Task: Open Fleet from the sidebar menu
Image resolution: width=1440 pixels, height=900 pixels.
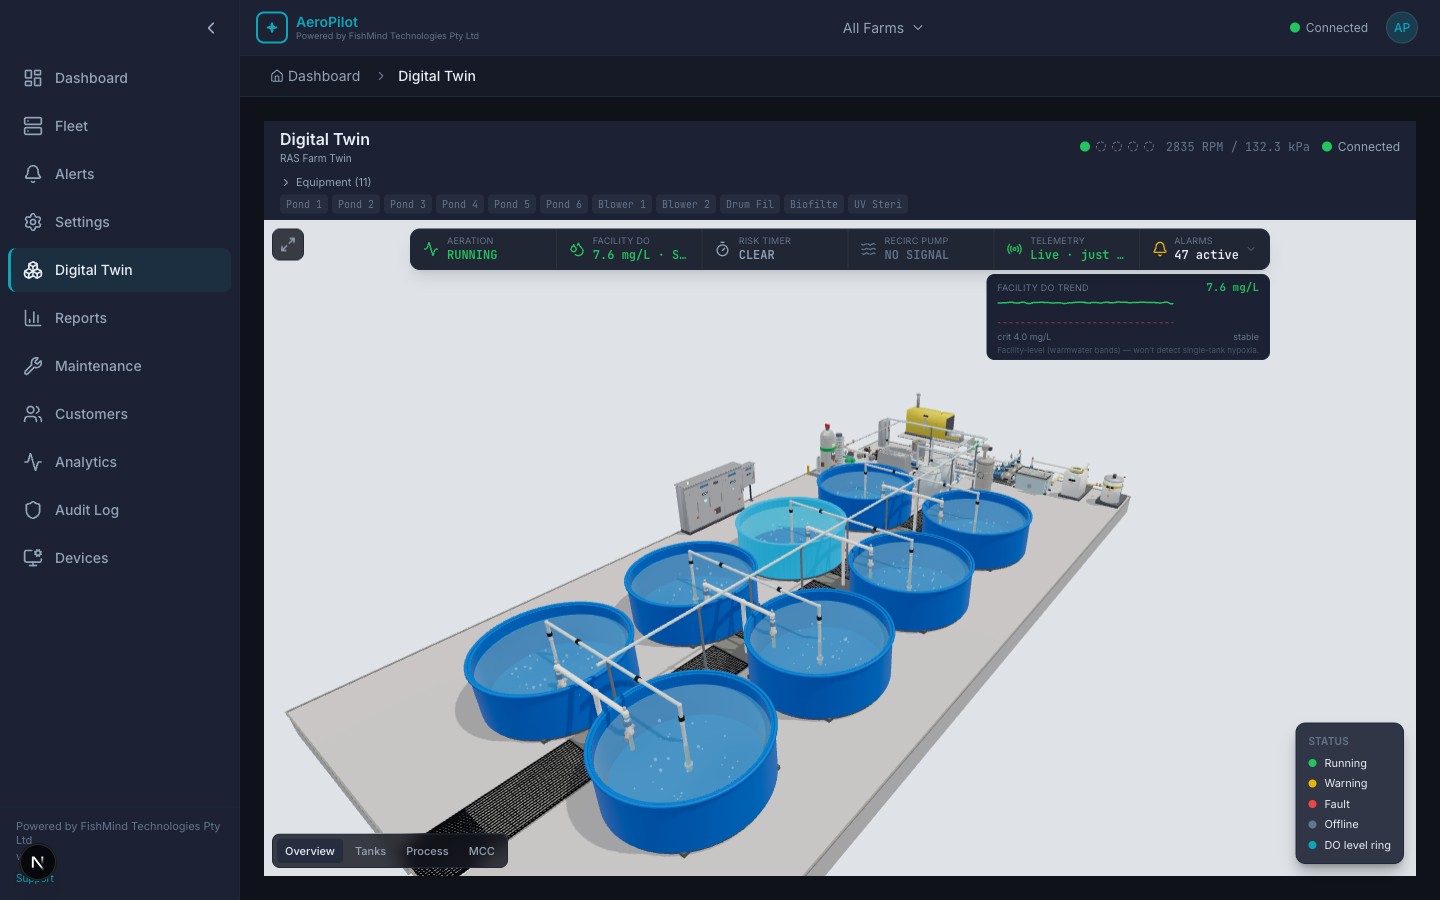Action: coord(120,126)
